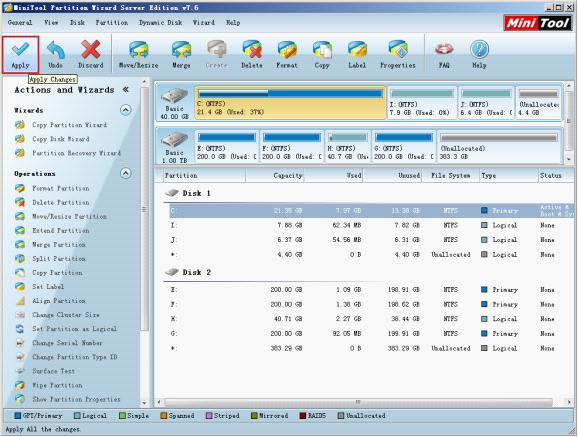Viewport: 578px width, 437px height.
Task: Click the partition list horizontal scrollbar
Action: pos(358,402)
